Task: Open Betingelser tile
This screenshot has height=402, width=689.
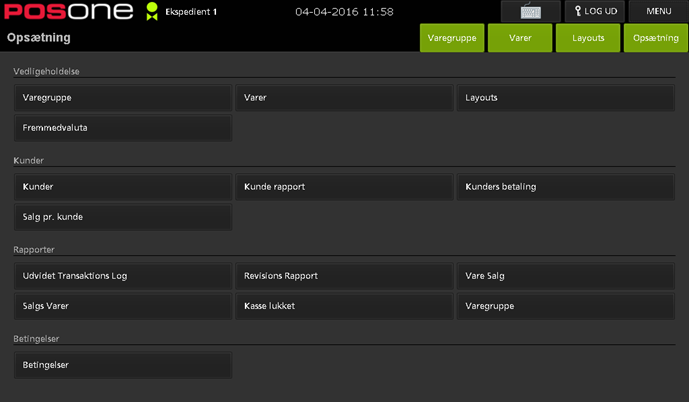Action: (x=123, y=365)
